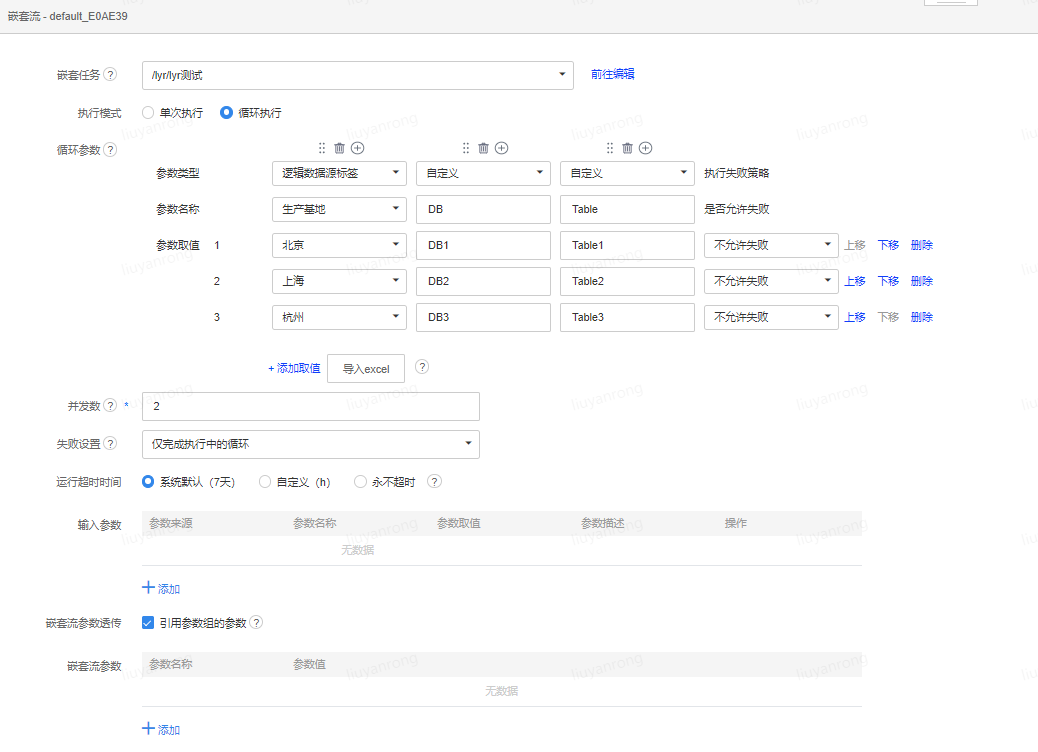Open Table column 自定义 type dropdown
1038x752 pixels.
point(627,173)
